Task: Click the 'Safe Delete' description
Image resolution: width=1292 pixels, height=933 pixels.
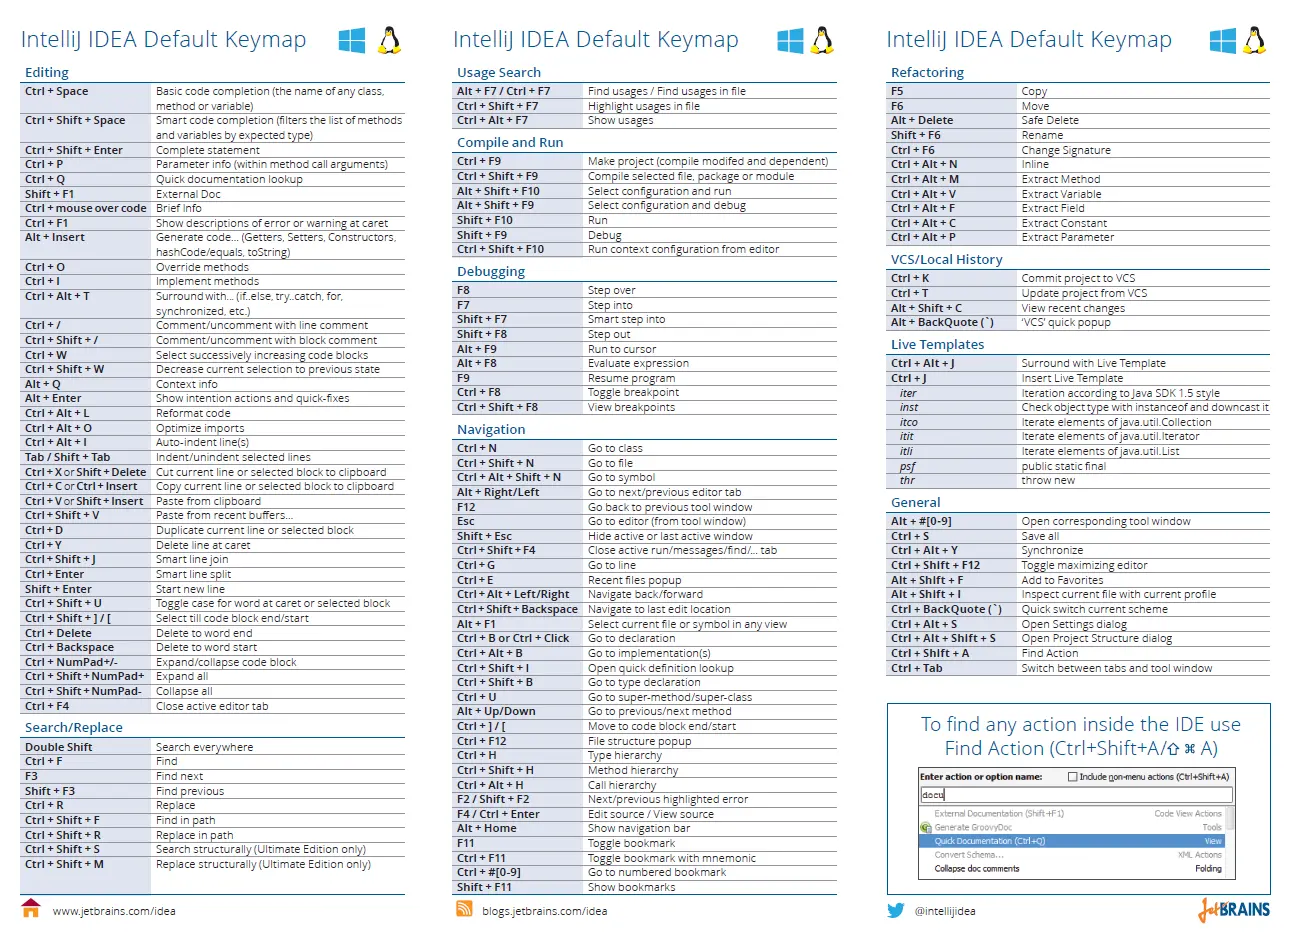Action: pyautogui.click(x=1050, y=121)
